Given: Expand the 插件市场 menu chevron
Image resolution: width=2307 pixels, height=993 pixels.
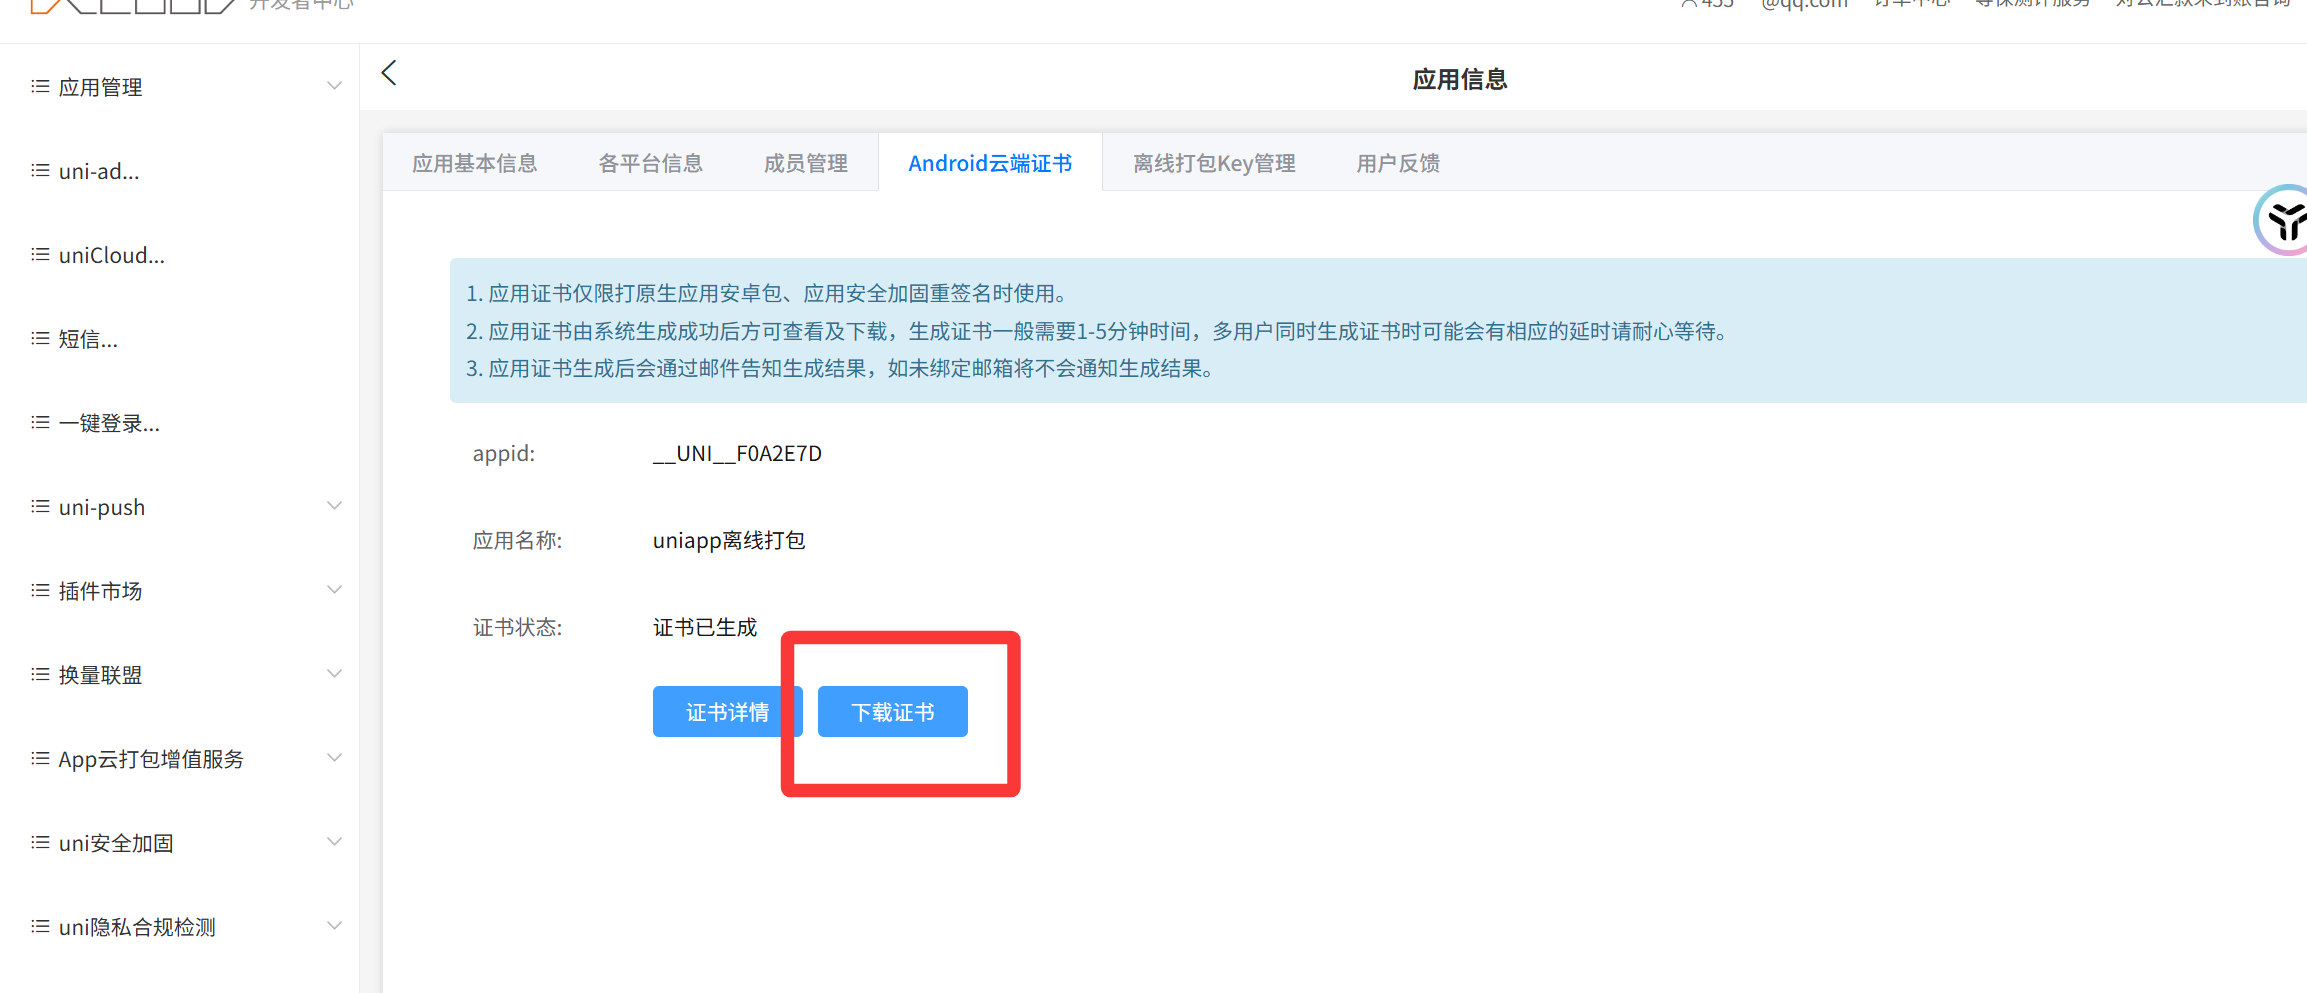Looking at the screenshot, I should (335, 590).
